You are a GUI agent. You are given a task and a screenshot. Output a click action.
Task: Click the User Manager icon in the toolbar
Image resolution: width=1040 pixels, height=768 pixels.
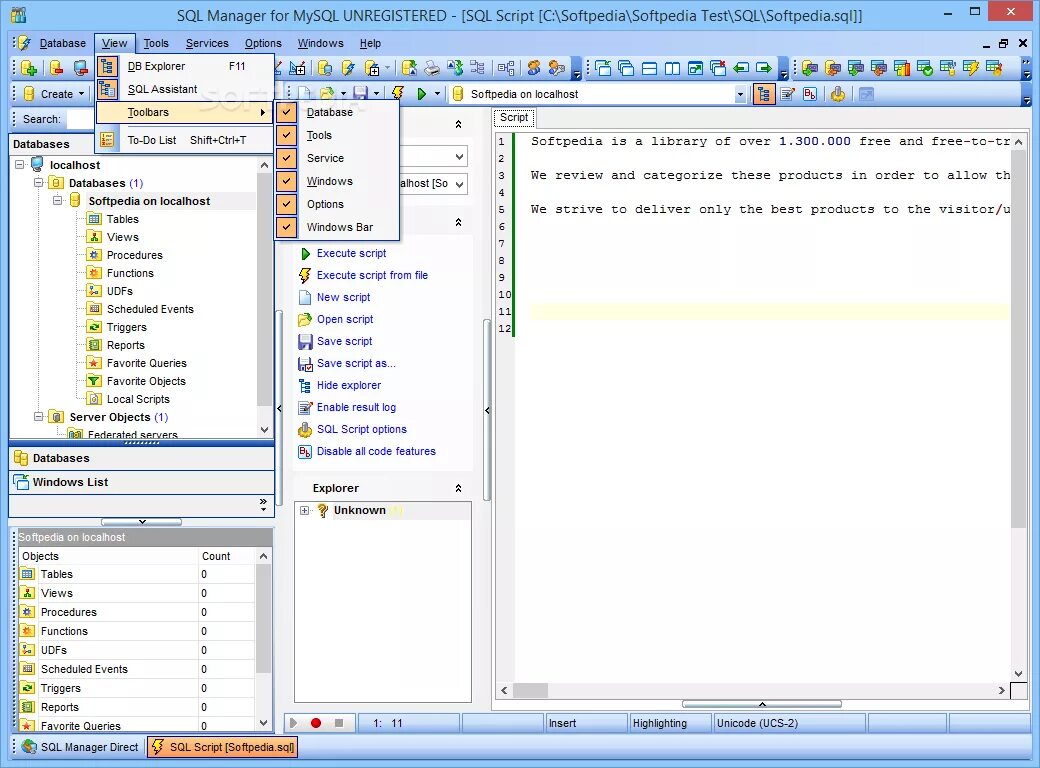click(x=534, y=68)
